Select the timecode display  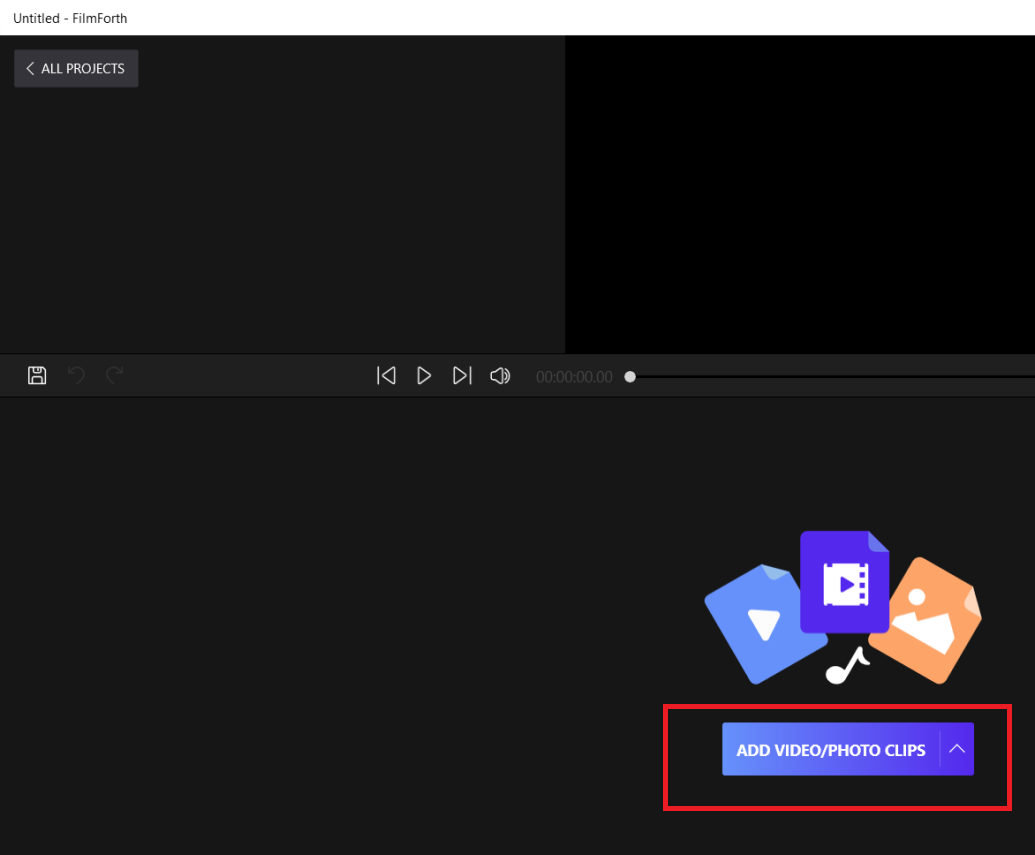[x=574, y=377]
